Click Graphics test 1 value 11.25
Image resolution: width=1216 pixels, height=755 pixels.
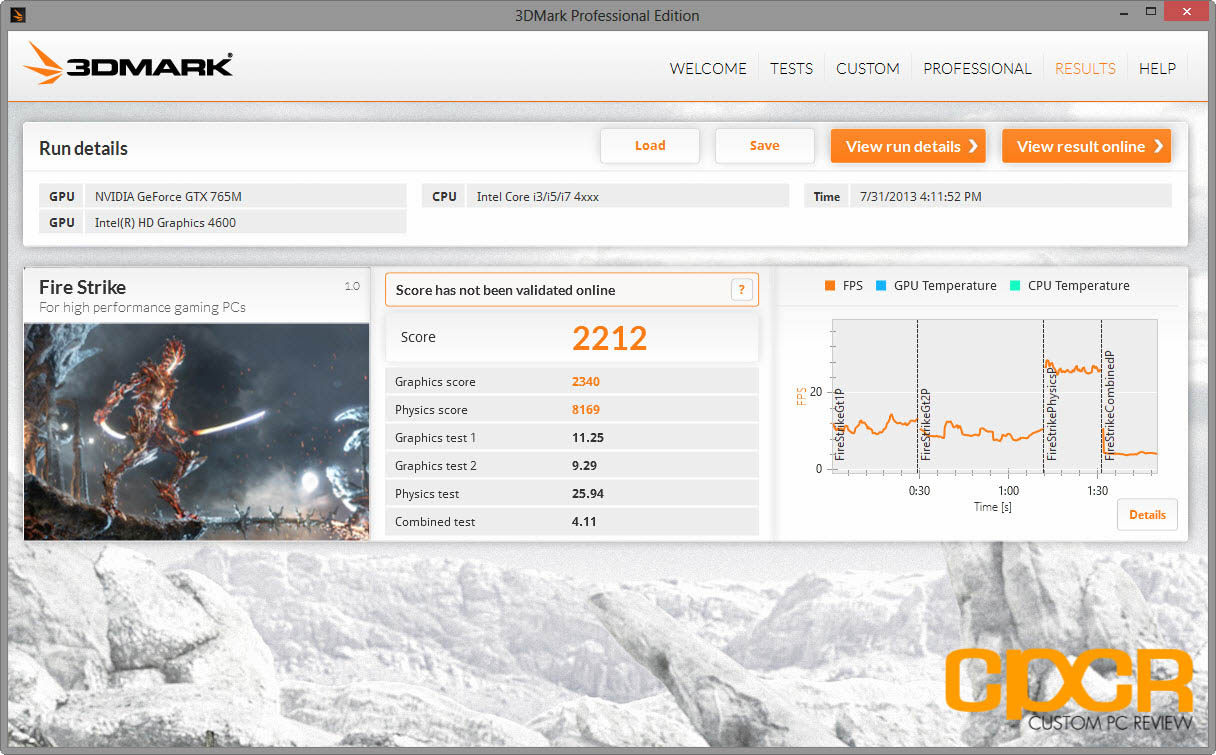pyautogui.click(x=588, y=438)
